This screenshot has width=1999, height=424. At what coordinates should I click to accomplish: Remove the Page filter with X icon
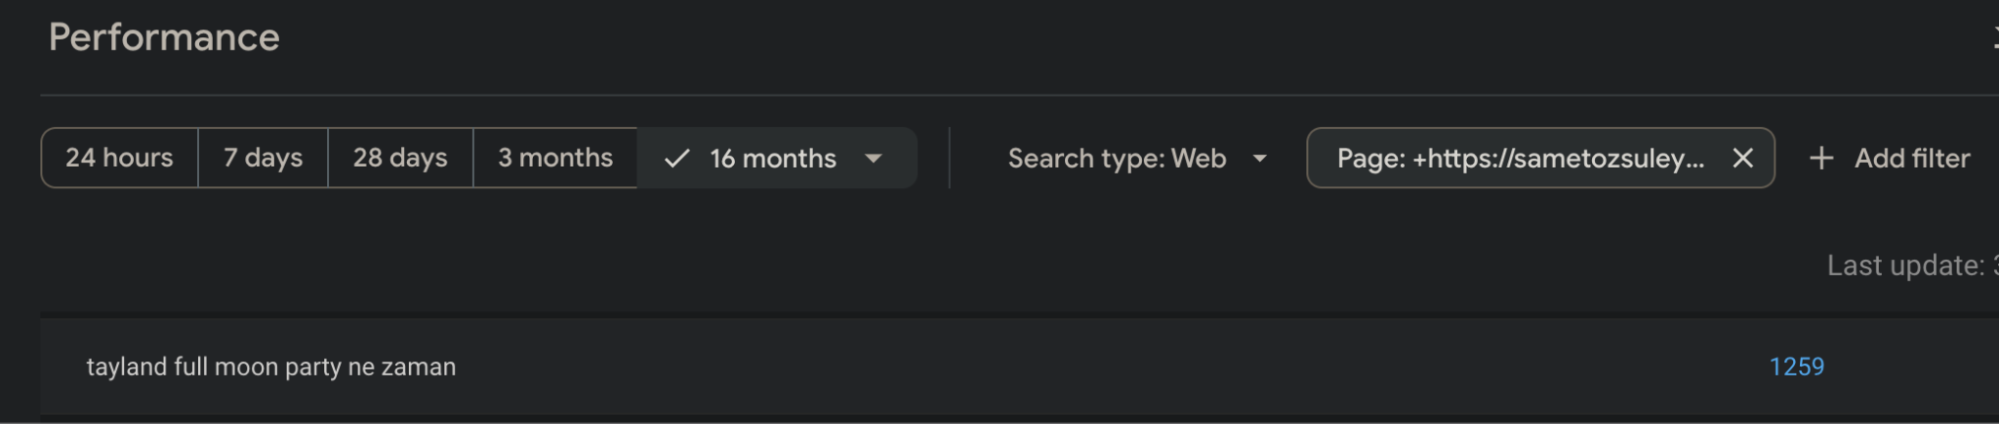point(1743,158)
